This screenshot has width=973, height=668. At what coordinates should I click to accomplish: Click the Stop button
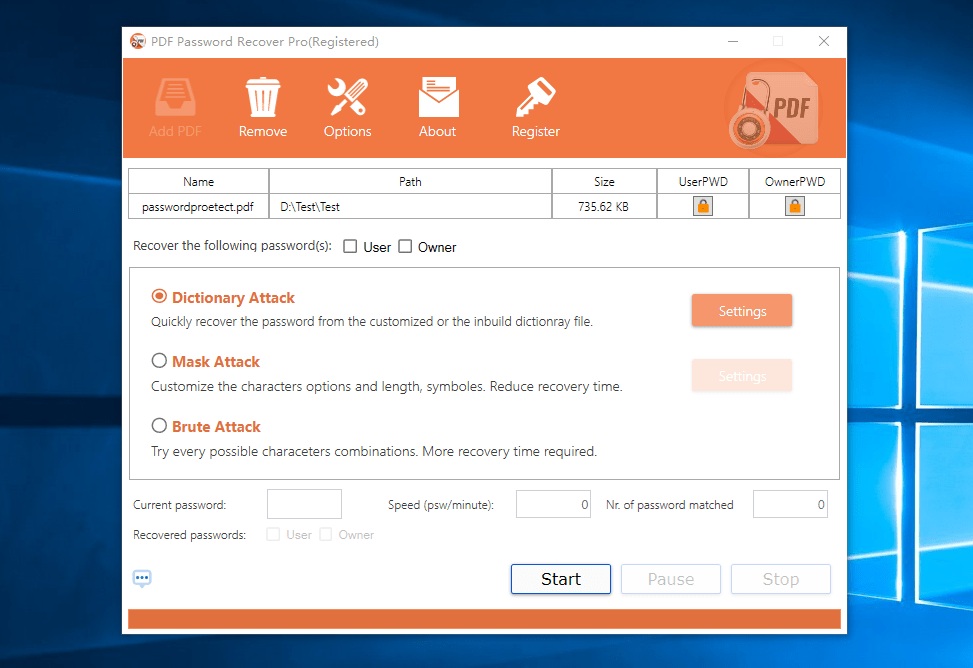[781, 579]
